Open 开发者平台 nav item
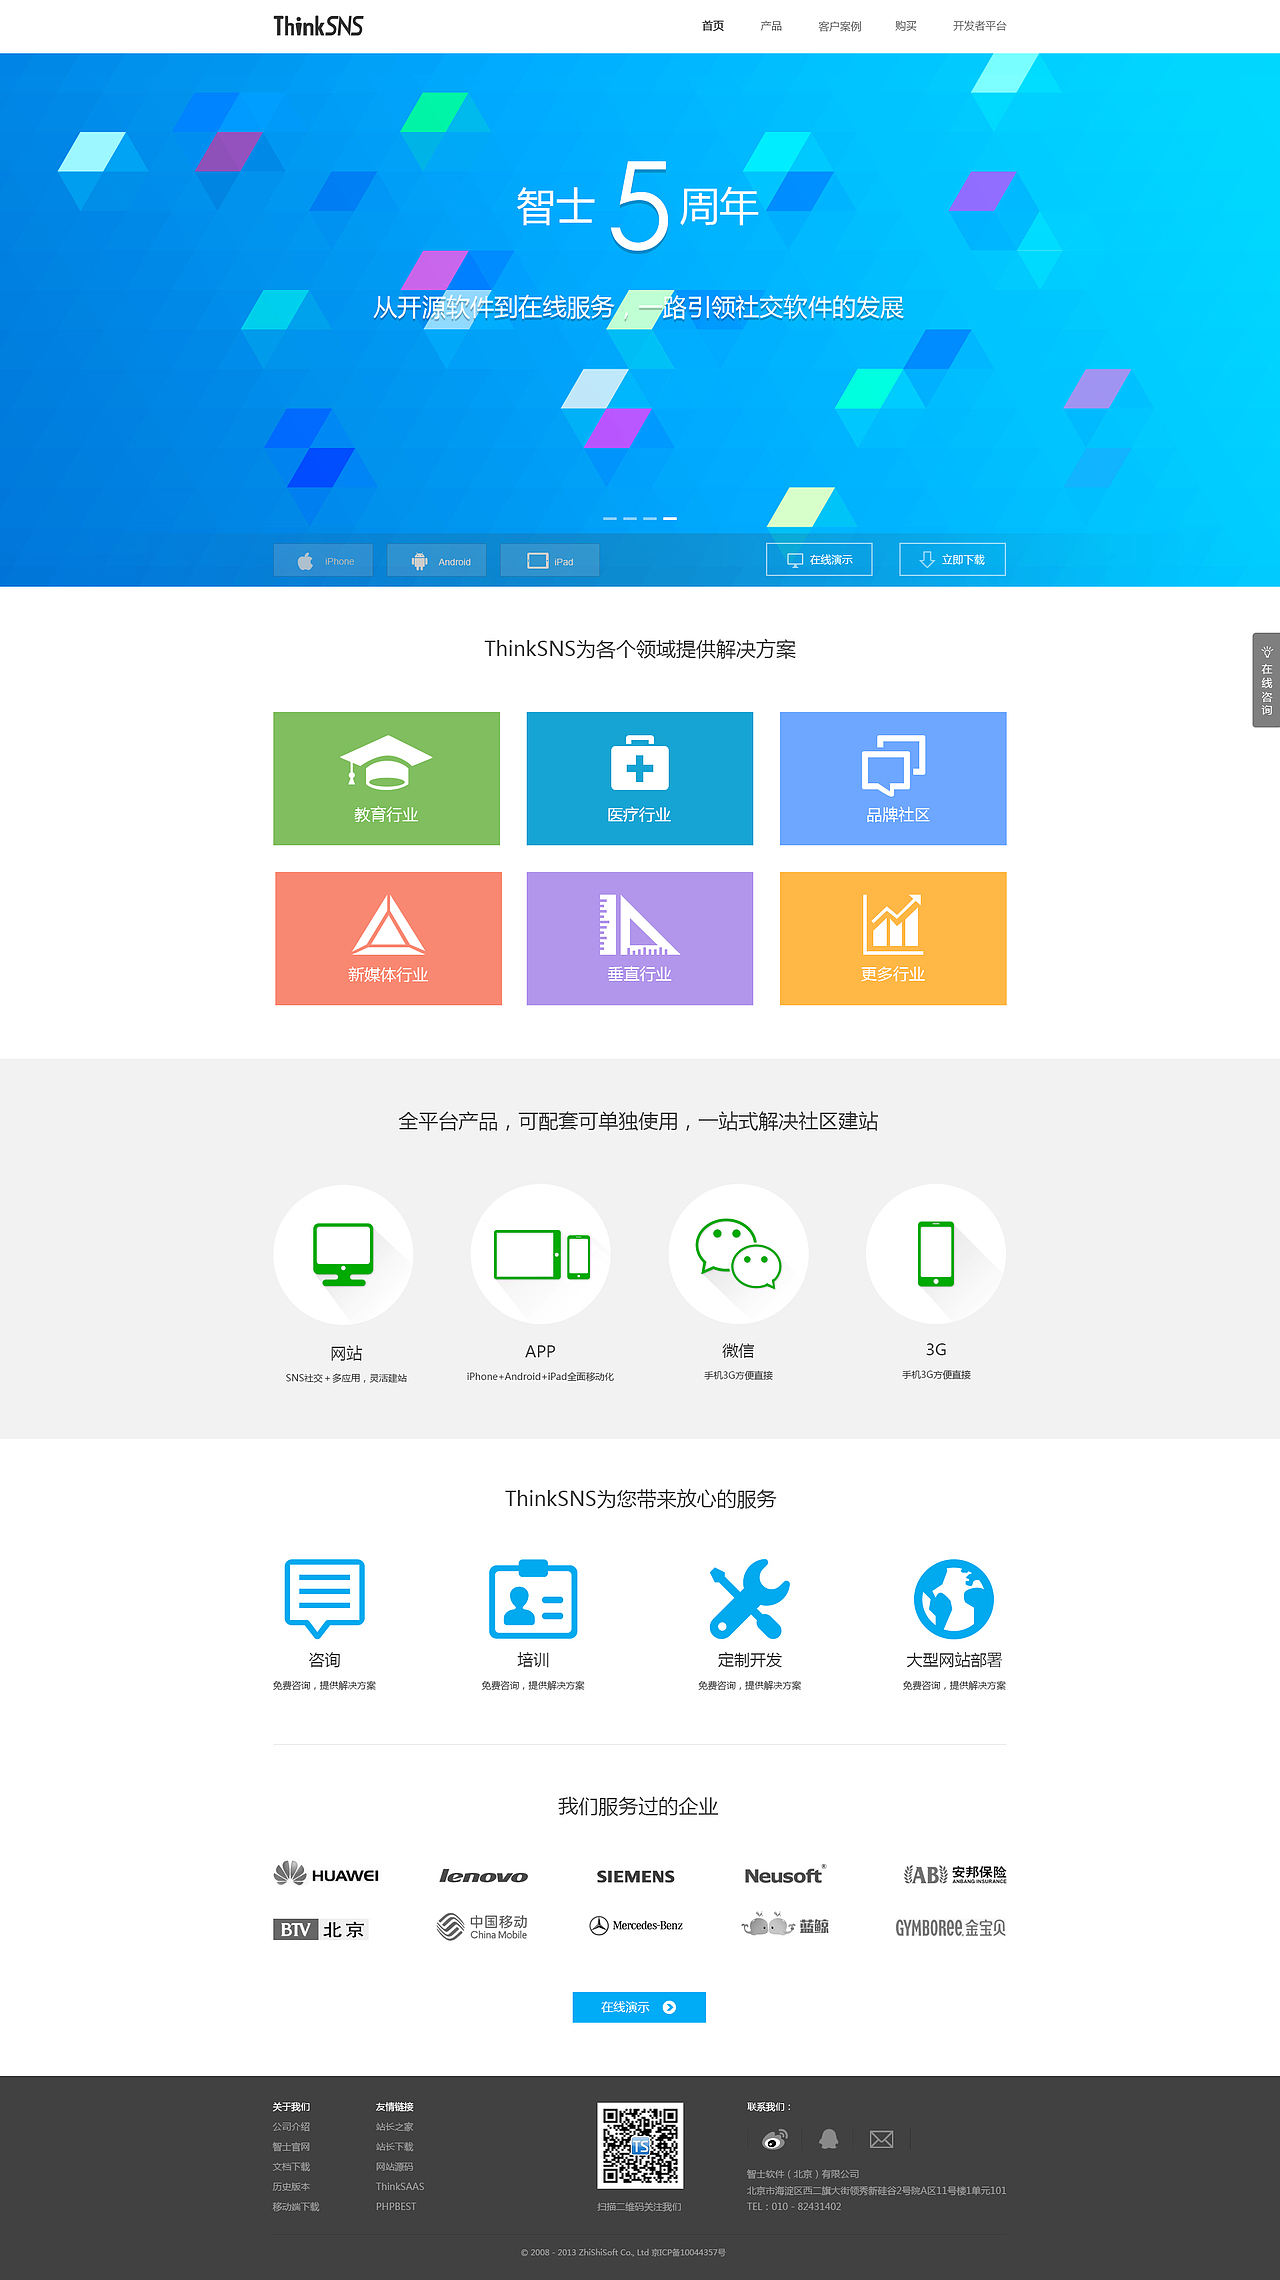The width and height of the screenshot is (1280, 2280). [x=979, y=26]
